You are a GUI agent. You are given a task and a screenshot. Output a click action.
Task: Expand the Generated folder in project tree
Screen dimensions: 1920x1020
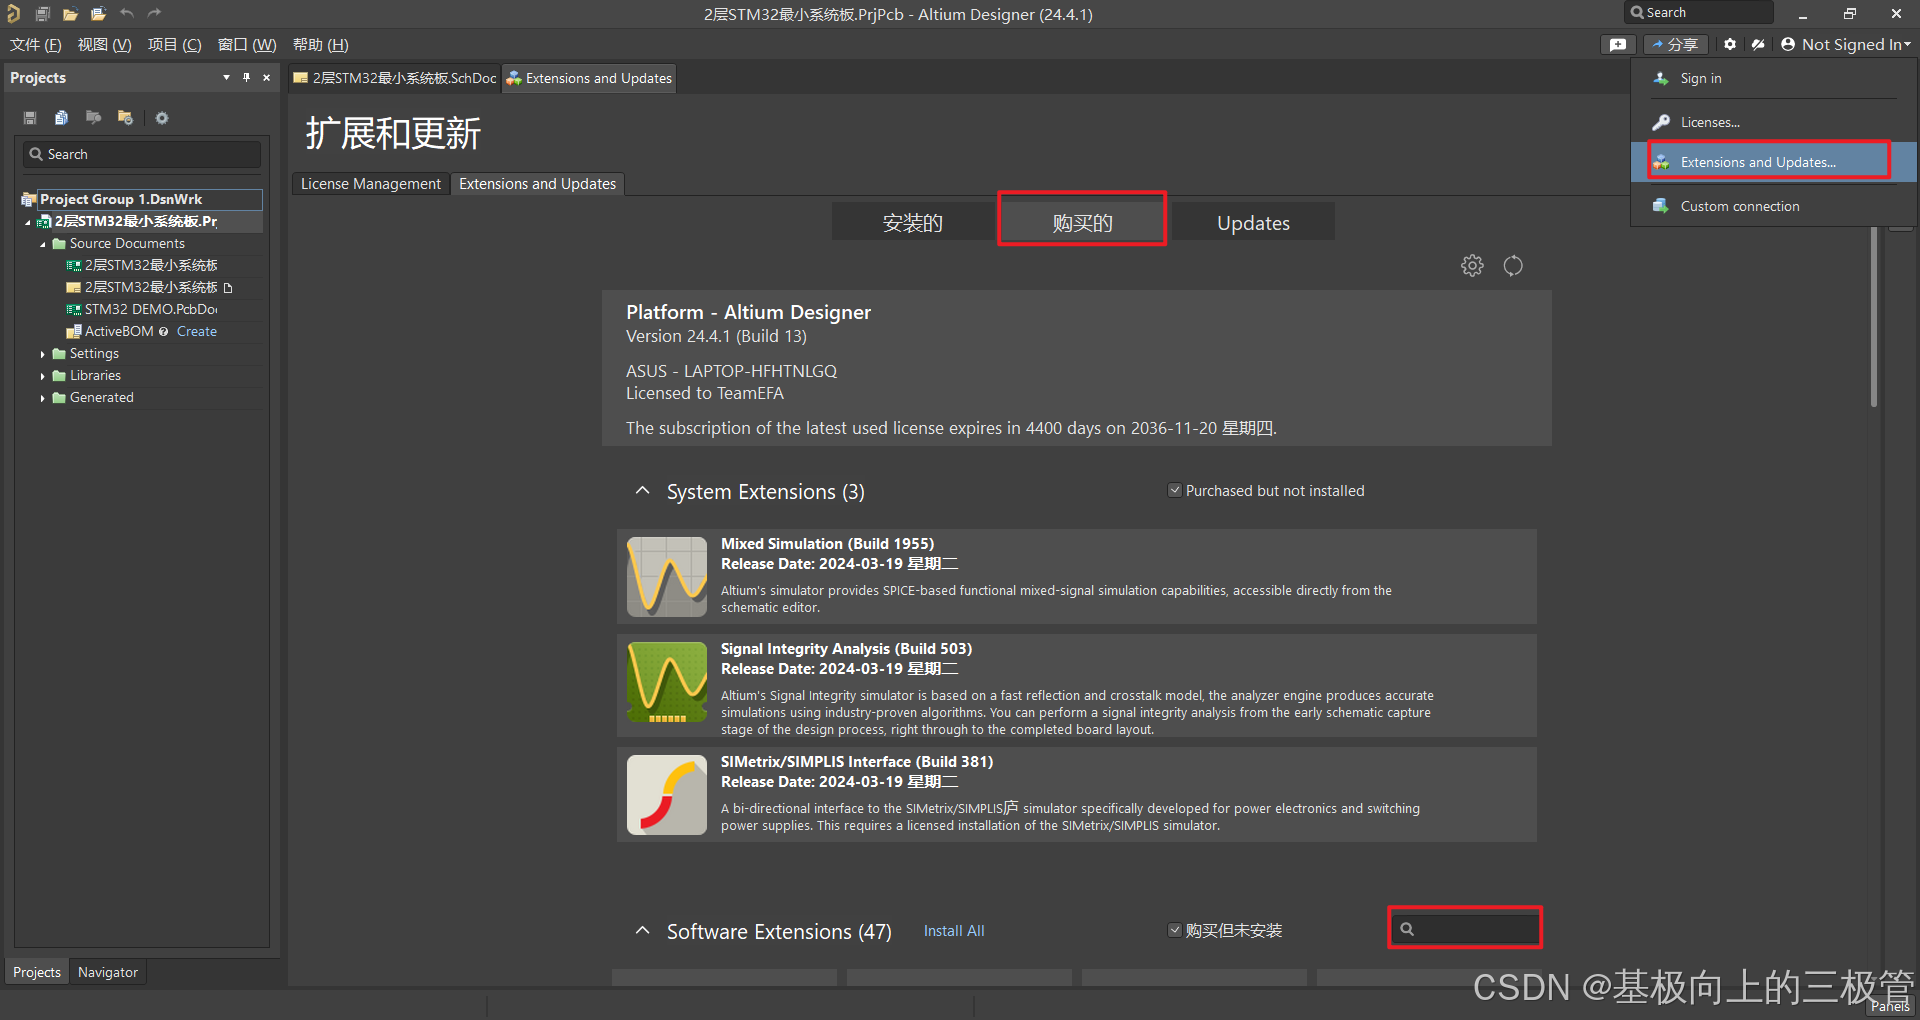click(x=43, y=398)
